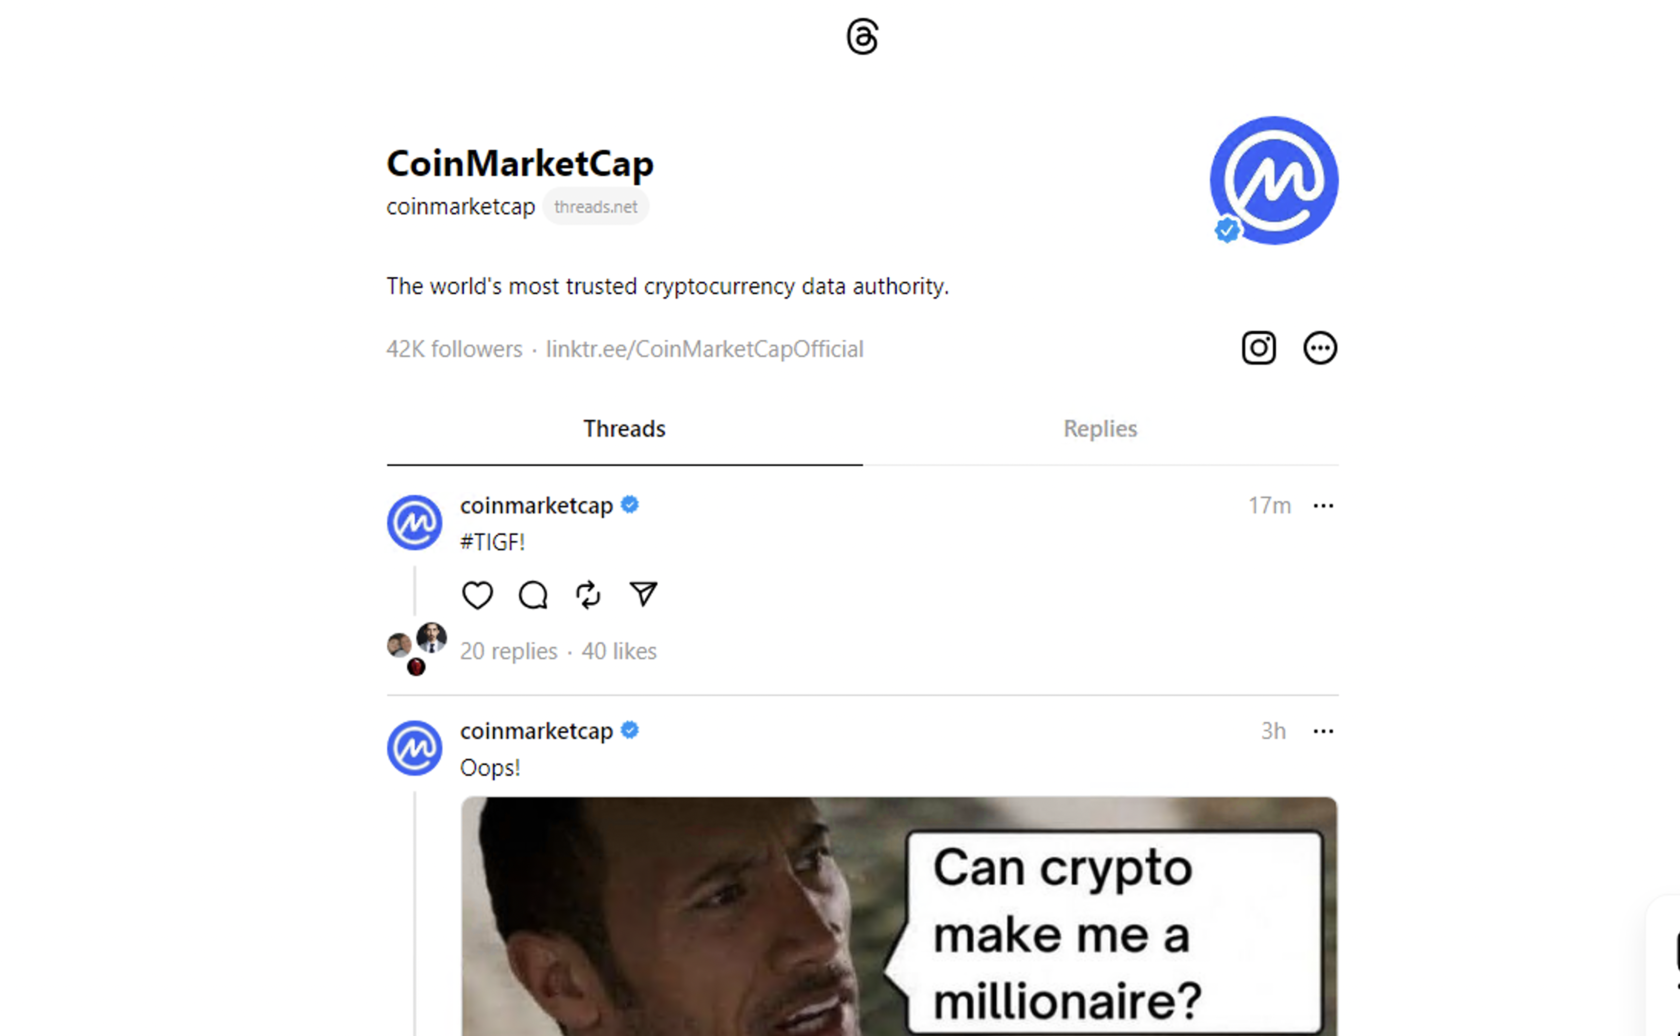Image resolution: width=1680 pixels, height=1036 pixels.
Task: Open the 17m post's three-dot menu
Action: pyautogui.click(x=1323, y=506)
